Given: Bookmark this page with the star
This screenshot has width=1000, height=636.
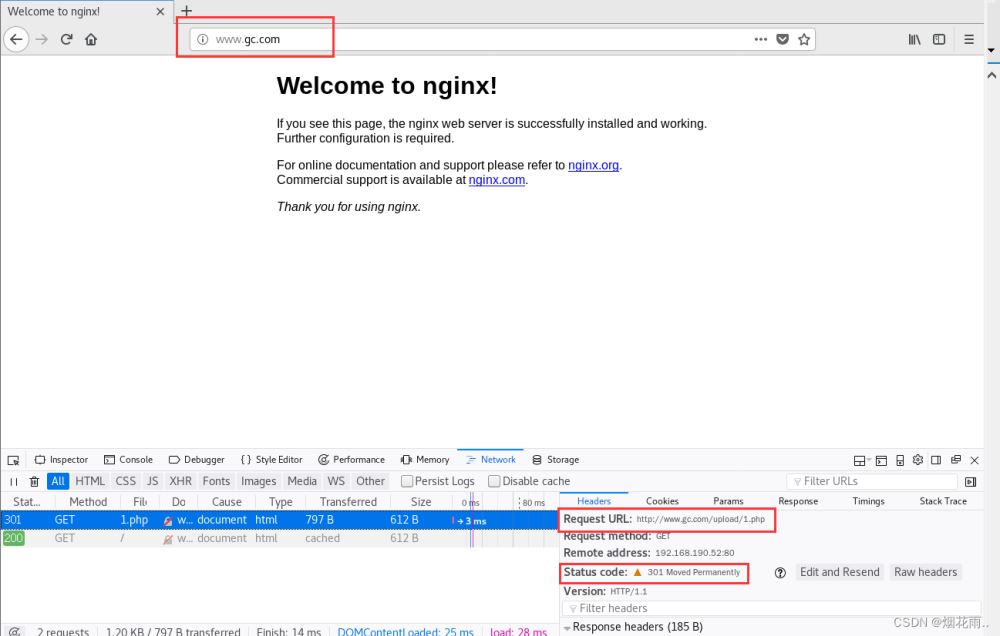Looking at the screenshot, I should [804, 40].
